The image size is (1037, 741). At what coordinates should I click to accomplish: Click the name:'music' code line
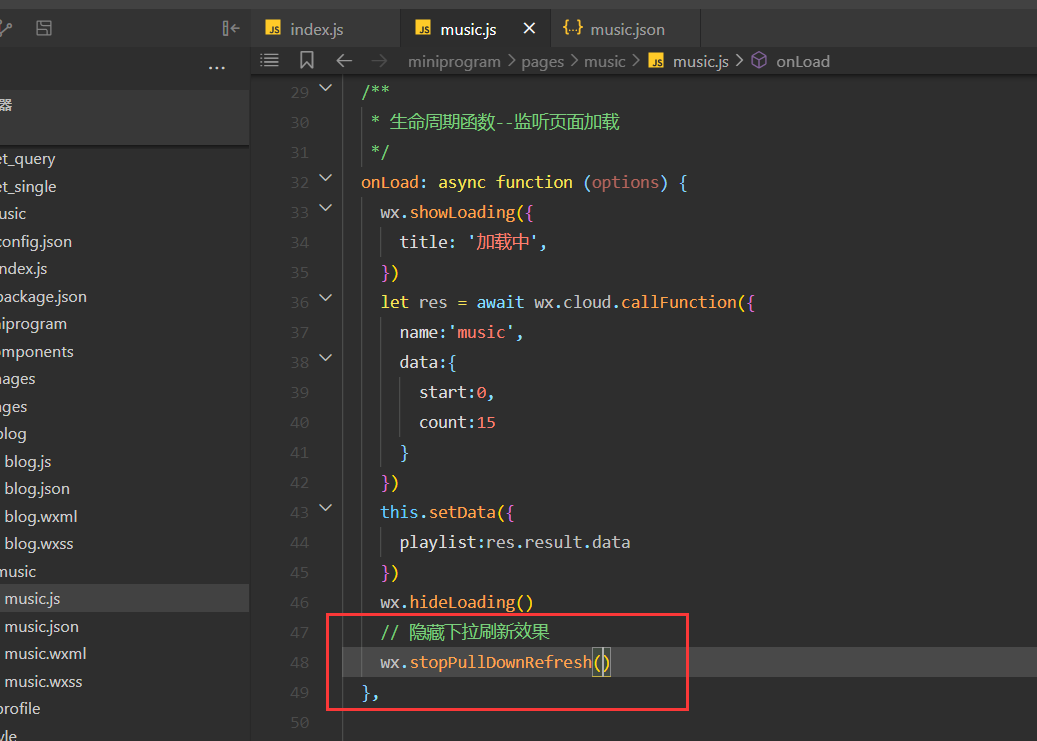point(461,332)
